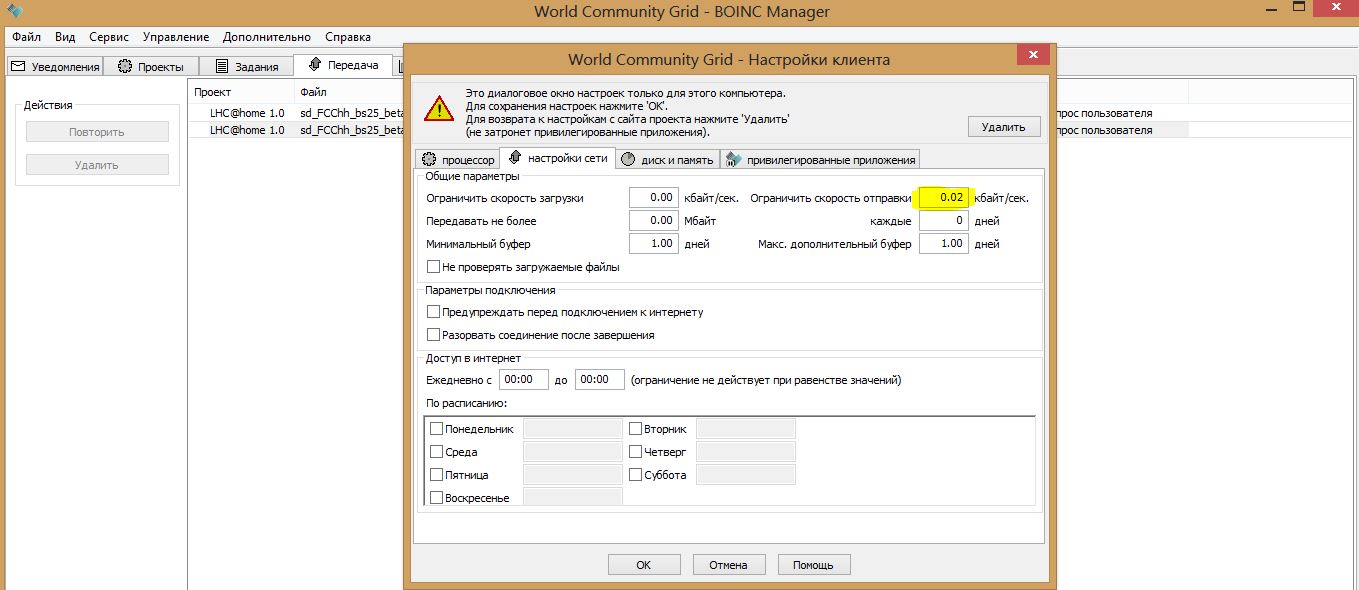
Task: Confirm settings with the OK button
Action: 644,565
